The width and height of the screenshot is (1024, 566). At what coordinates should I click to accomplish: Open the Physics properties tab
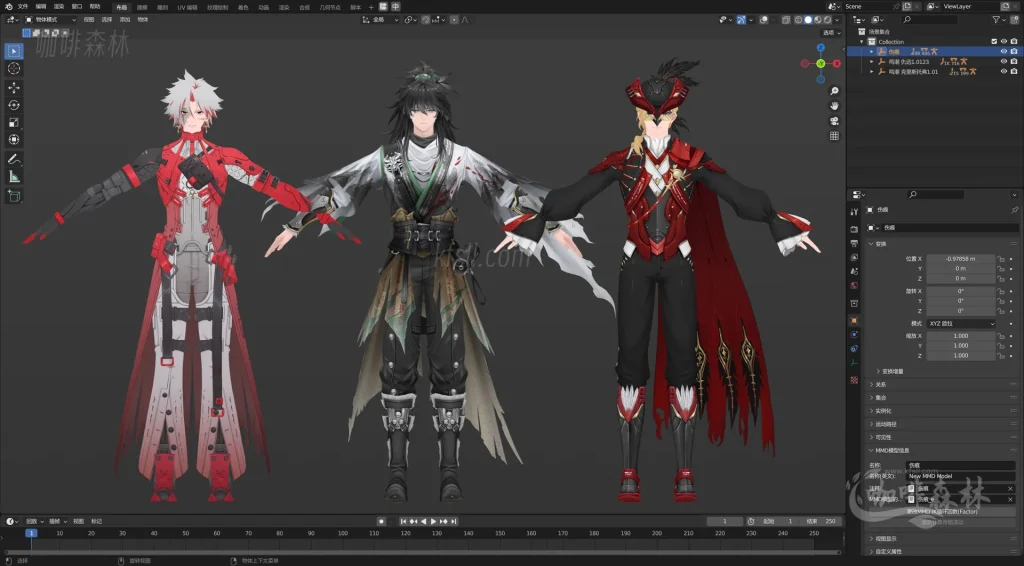(x=854, y=335)
